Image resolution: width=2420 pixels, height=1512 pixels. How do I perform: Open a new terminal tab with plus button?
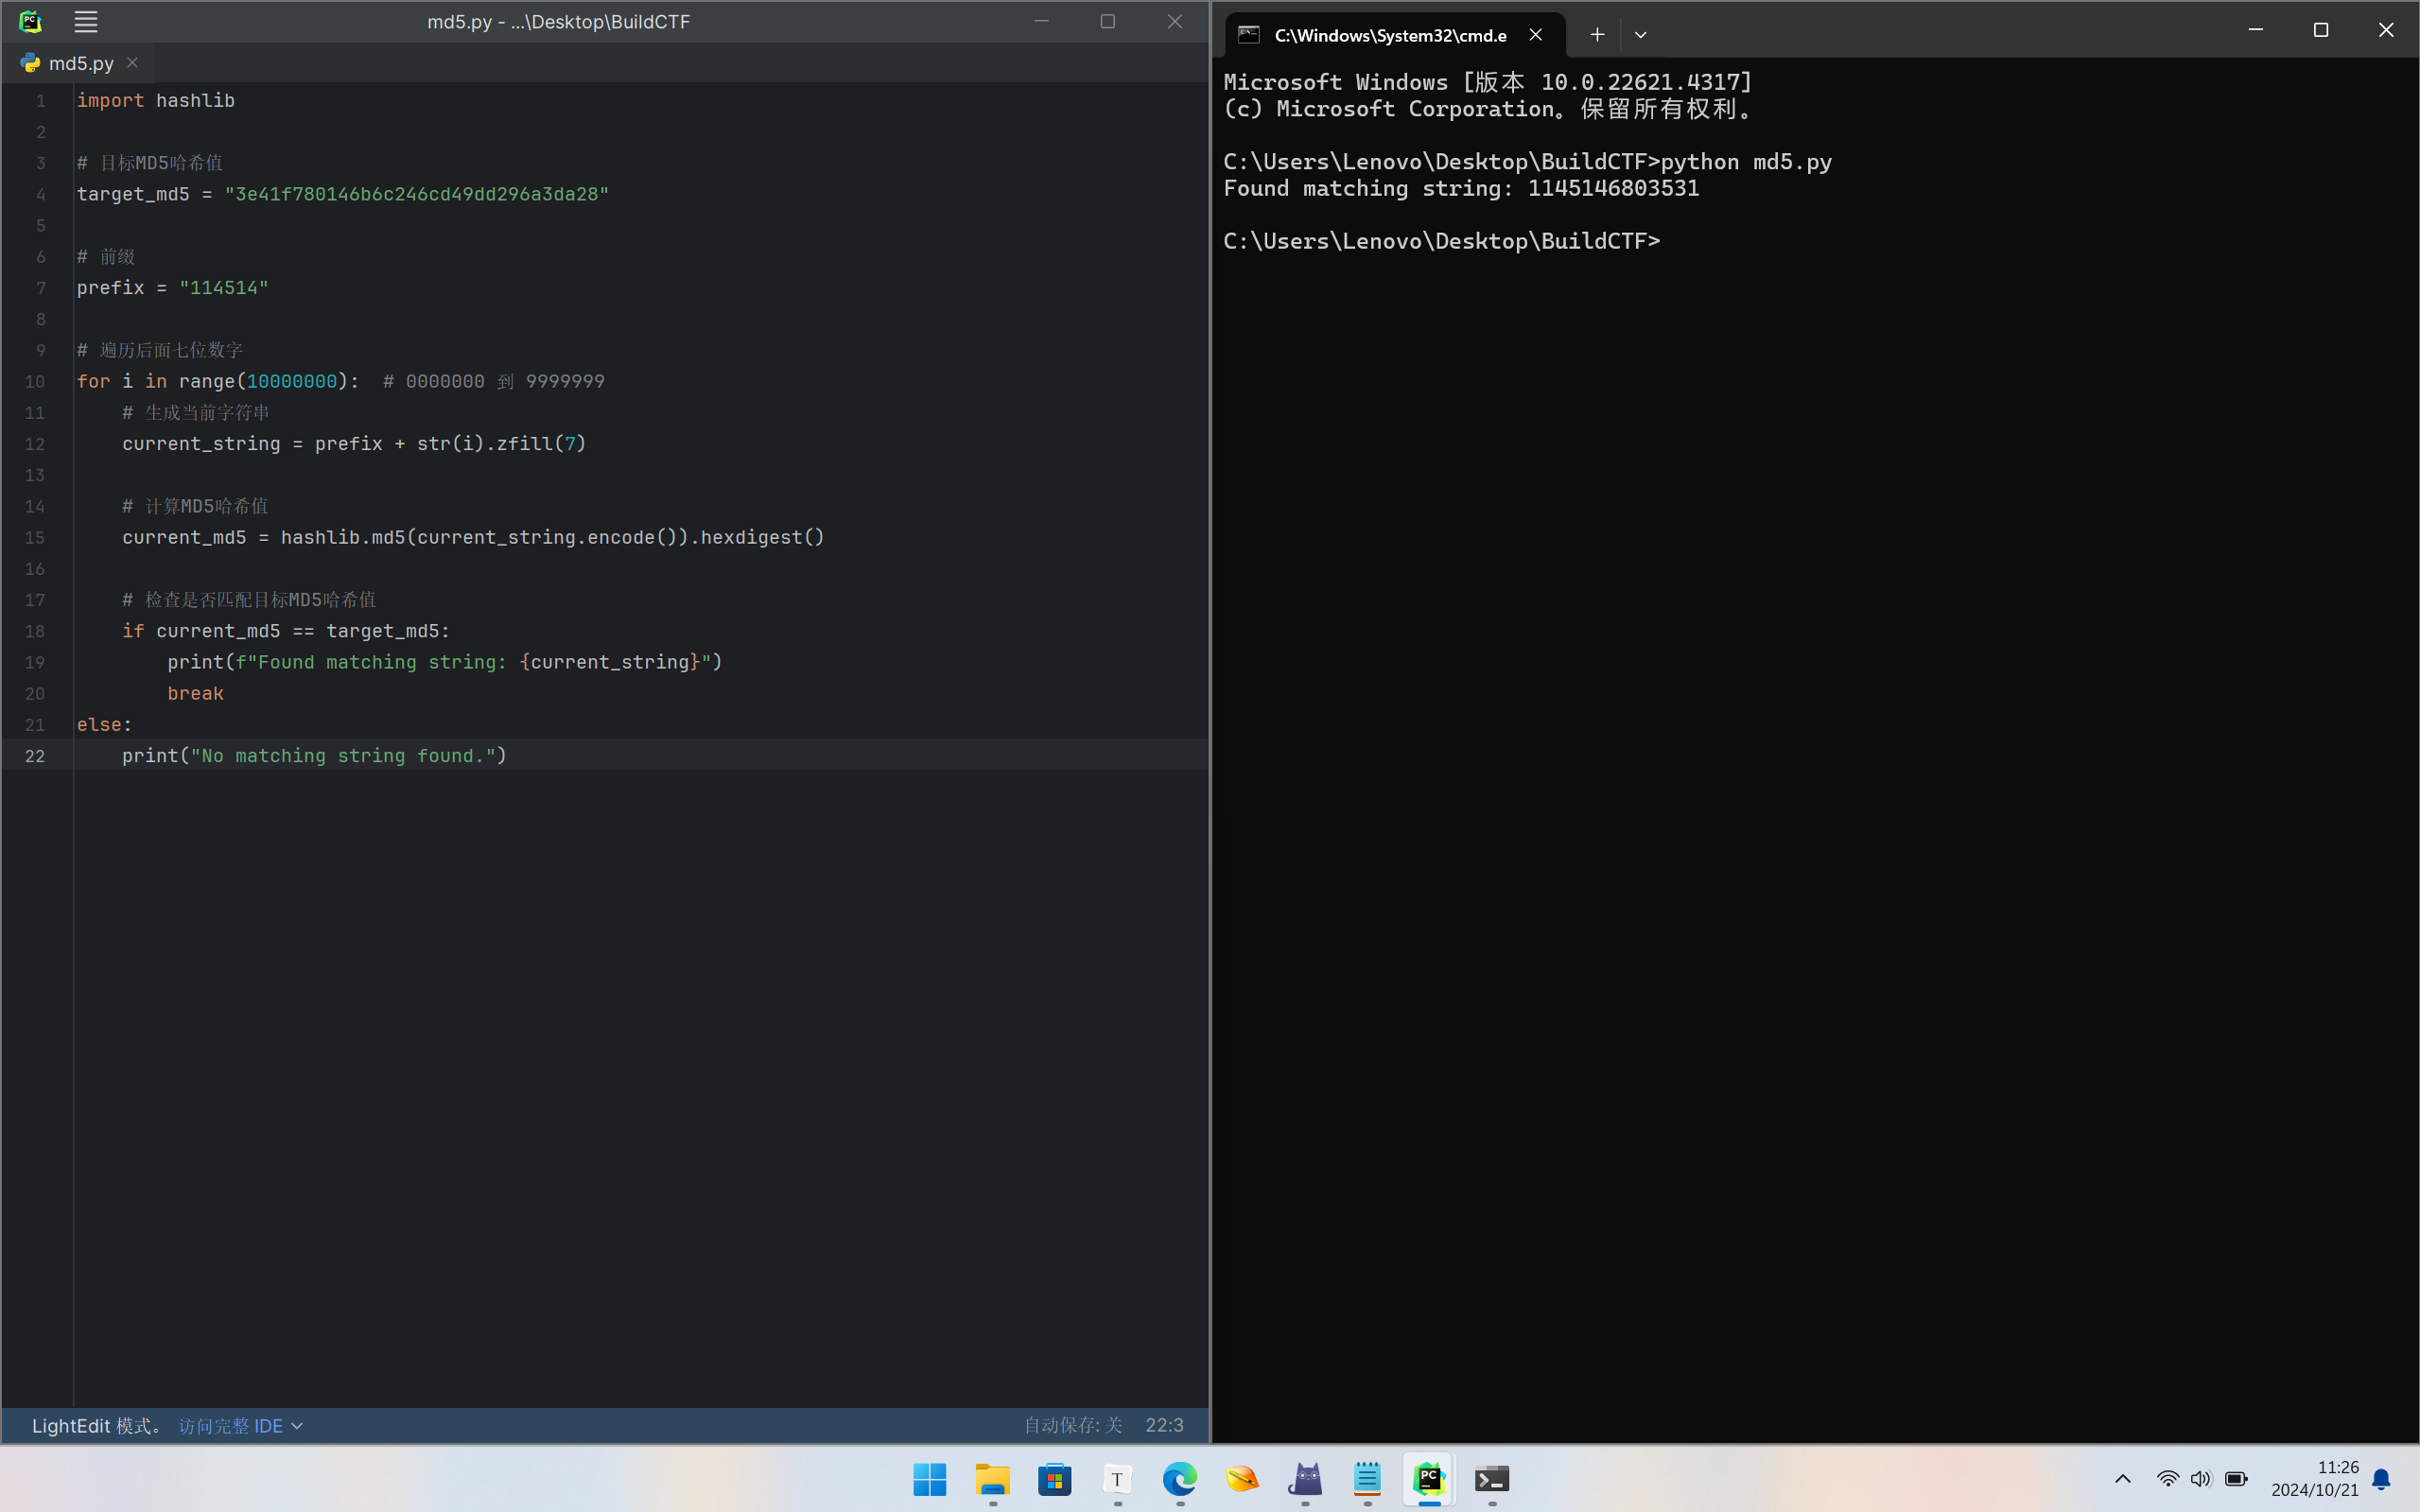point(1597,35)
